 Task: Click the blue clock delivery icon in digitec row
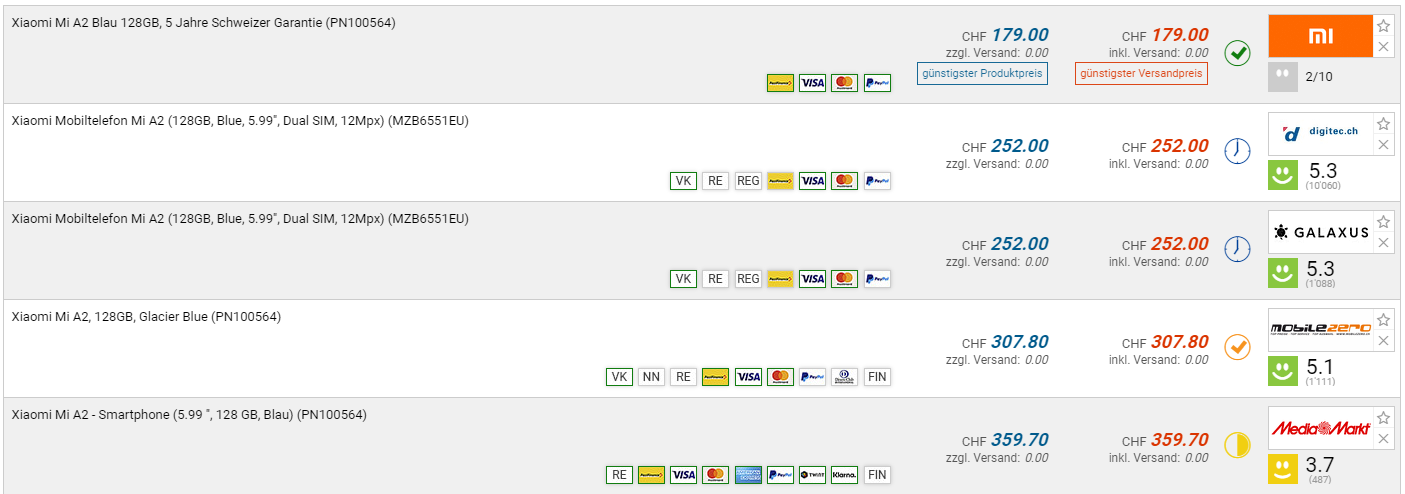point(1238,151)
